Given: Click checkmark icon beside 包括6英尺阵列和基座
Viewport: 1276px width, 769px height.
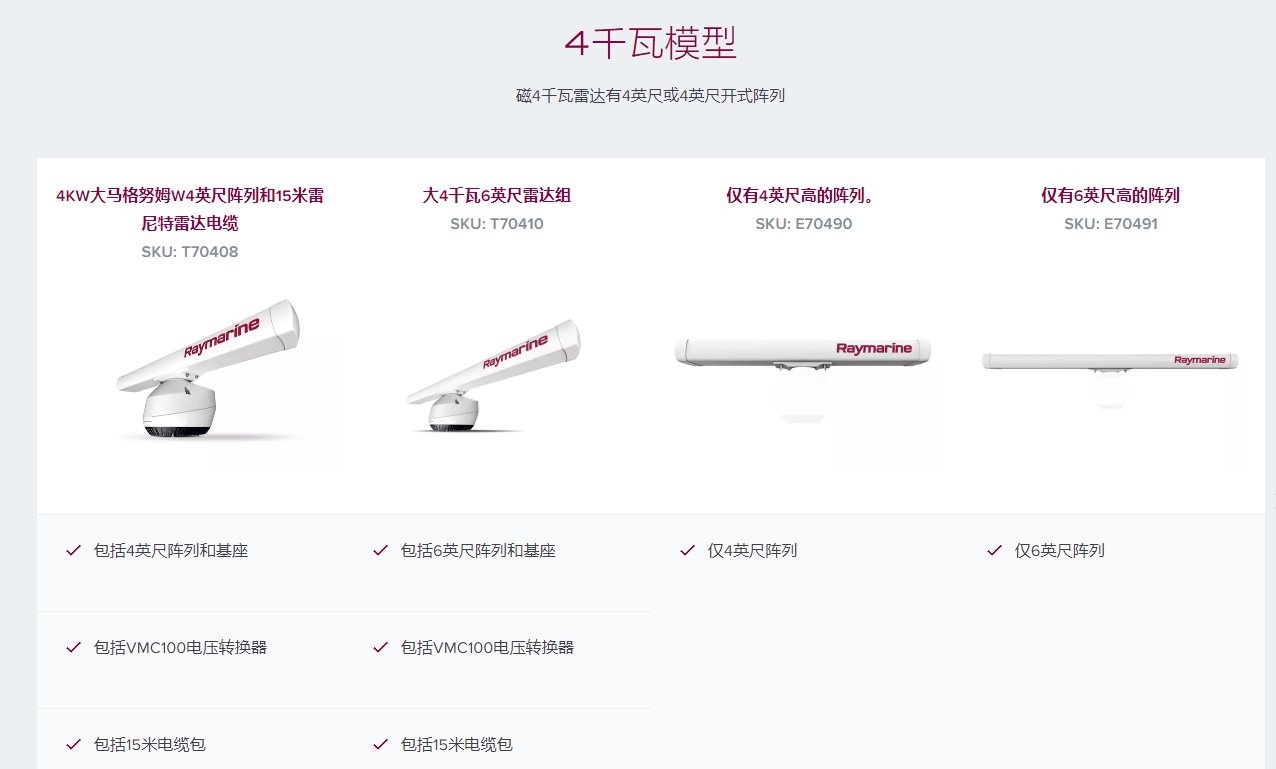Looking at the screenshot, I should pos(380,550).
